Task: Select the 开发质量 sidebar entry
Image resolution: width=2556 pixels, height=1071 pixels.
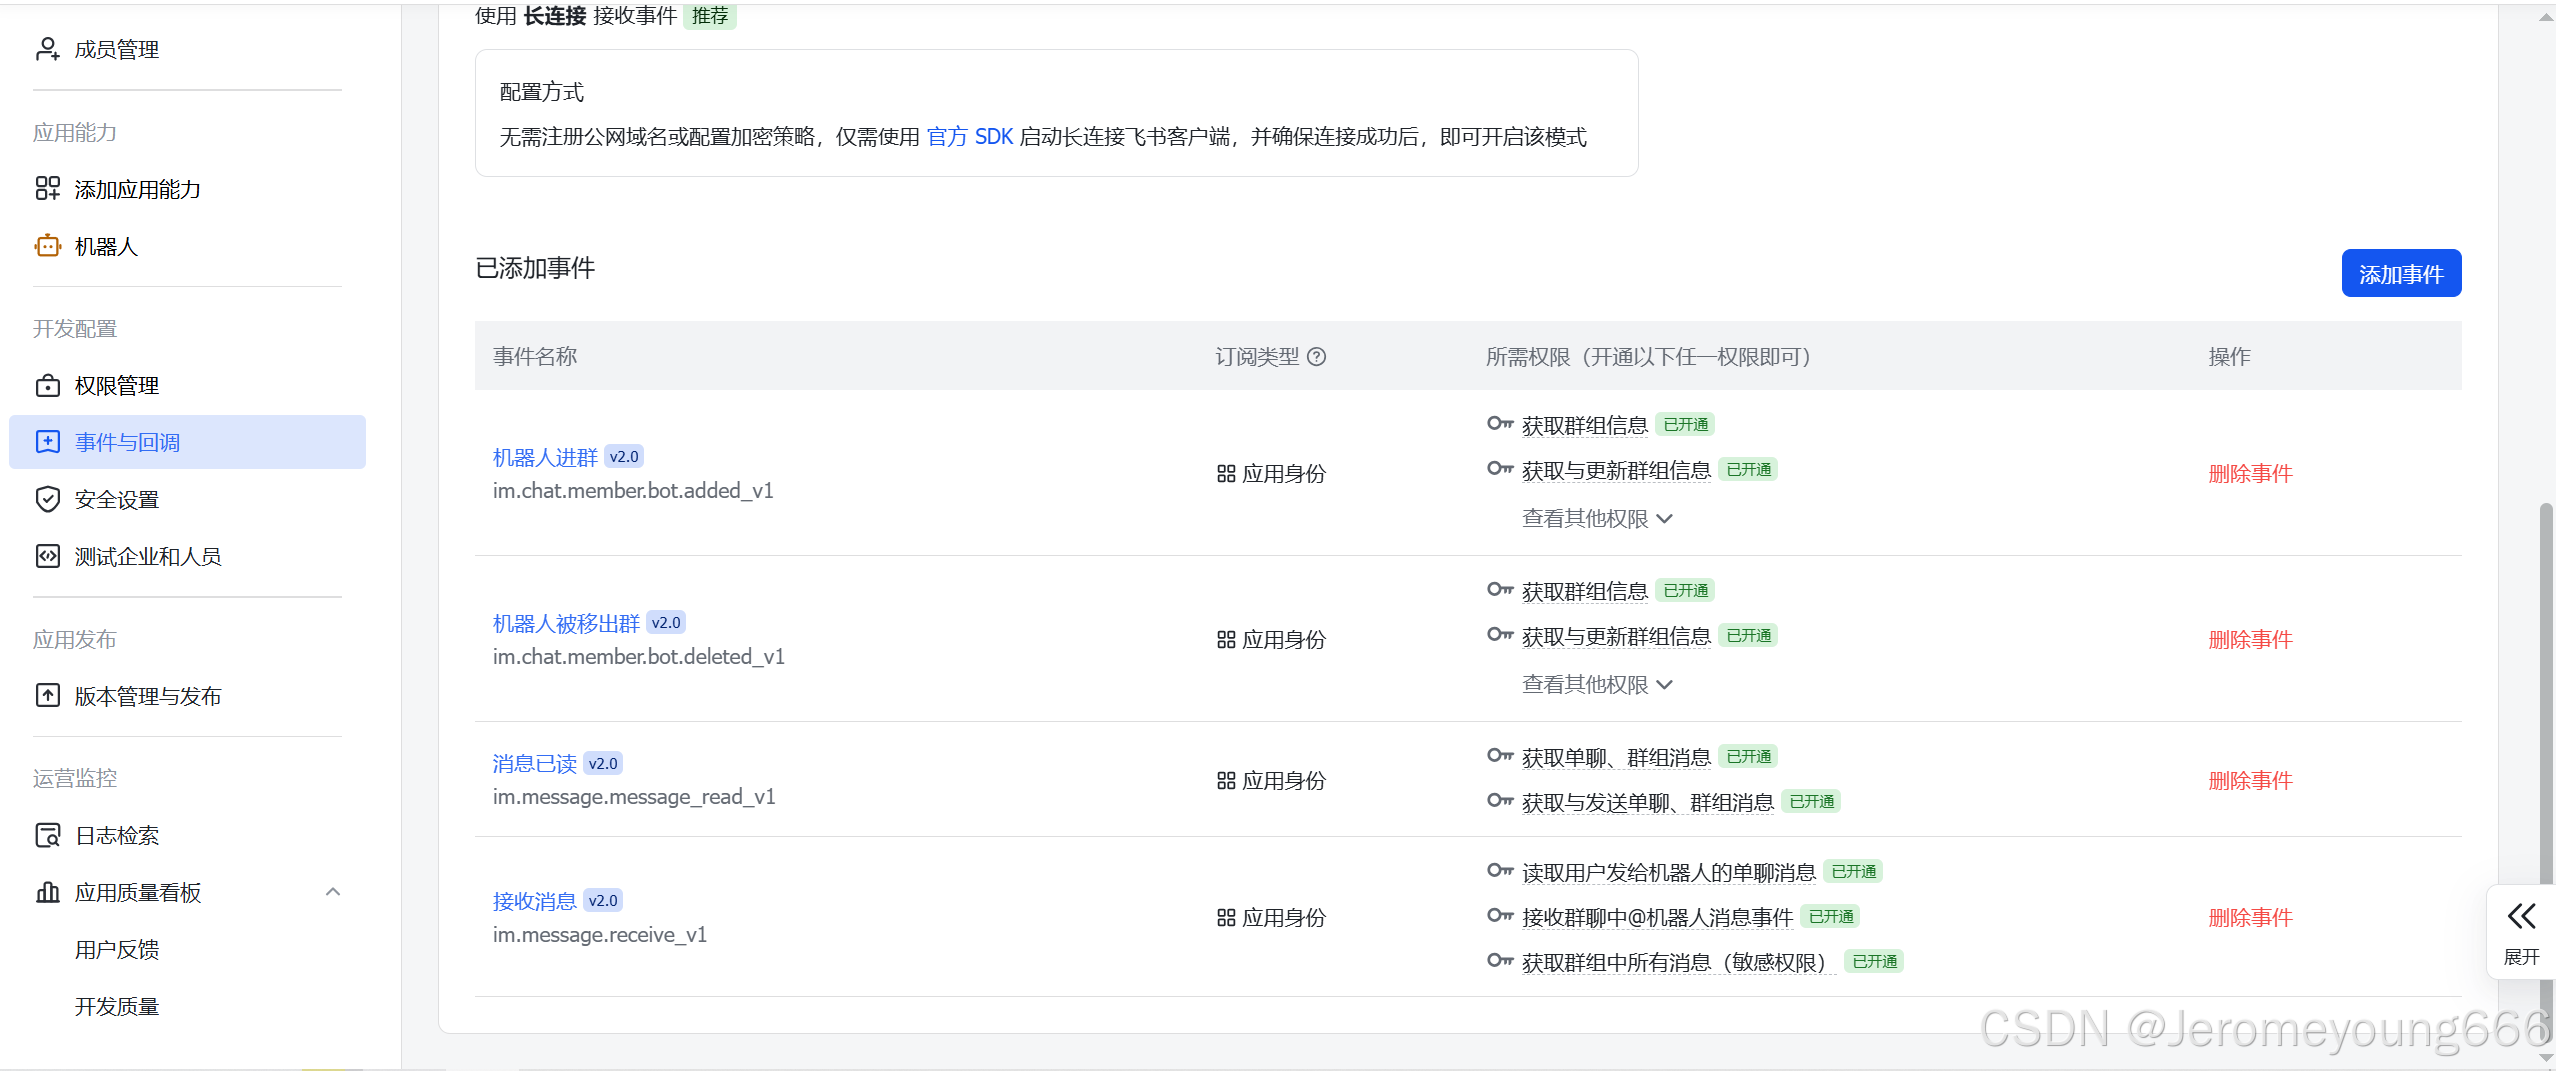Action: click(x=116, y=1006)
